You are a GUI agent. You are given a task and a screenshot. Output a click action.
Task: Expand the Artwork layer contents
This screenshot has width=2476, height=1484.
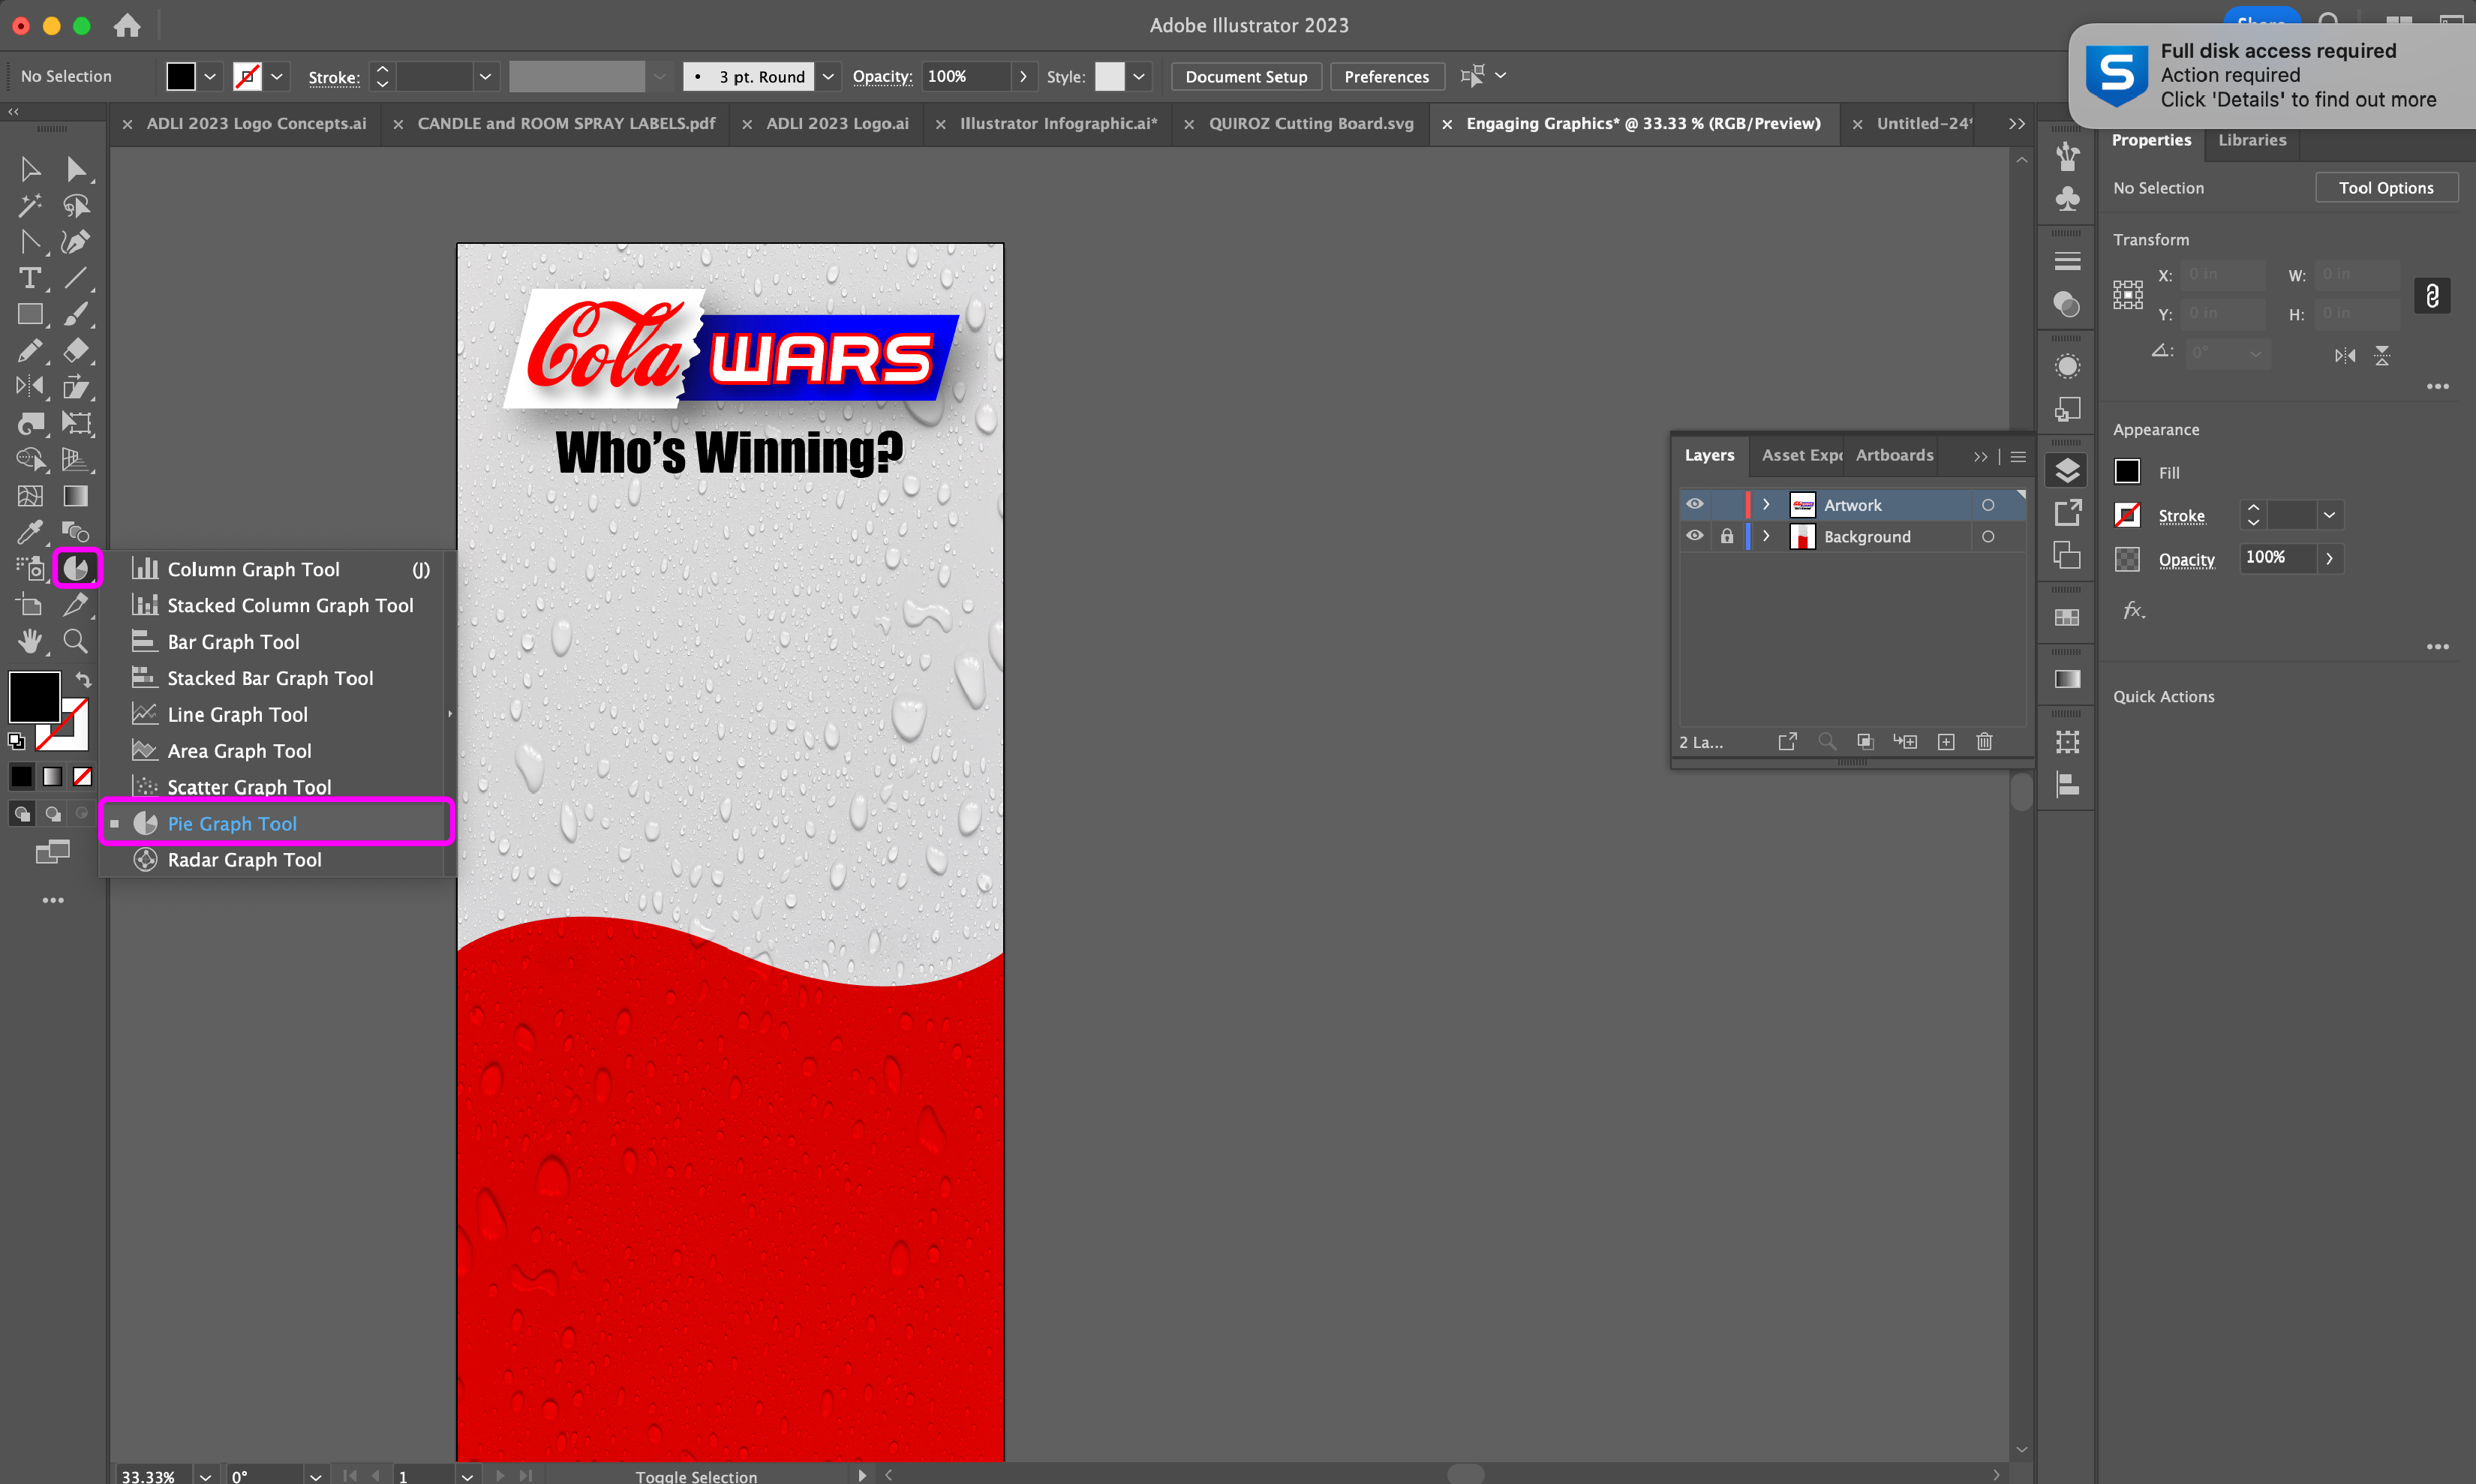click(1767, 504)
